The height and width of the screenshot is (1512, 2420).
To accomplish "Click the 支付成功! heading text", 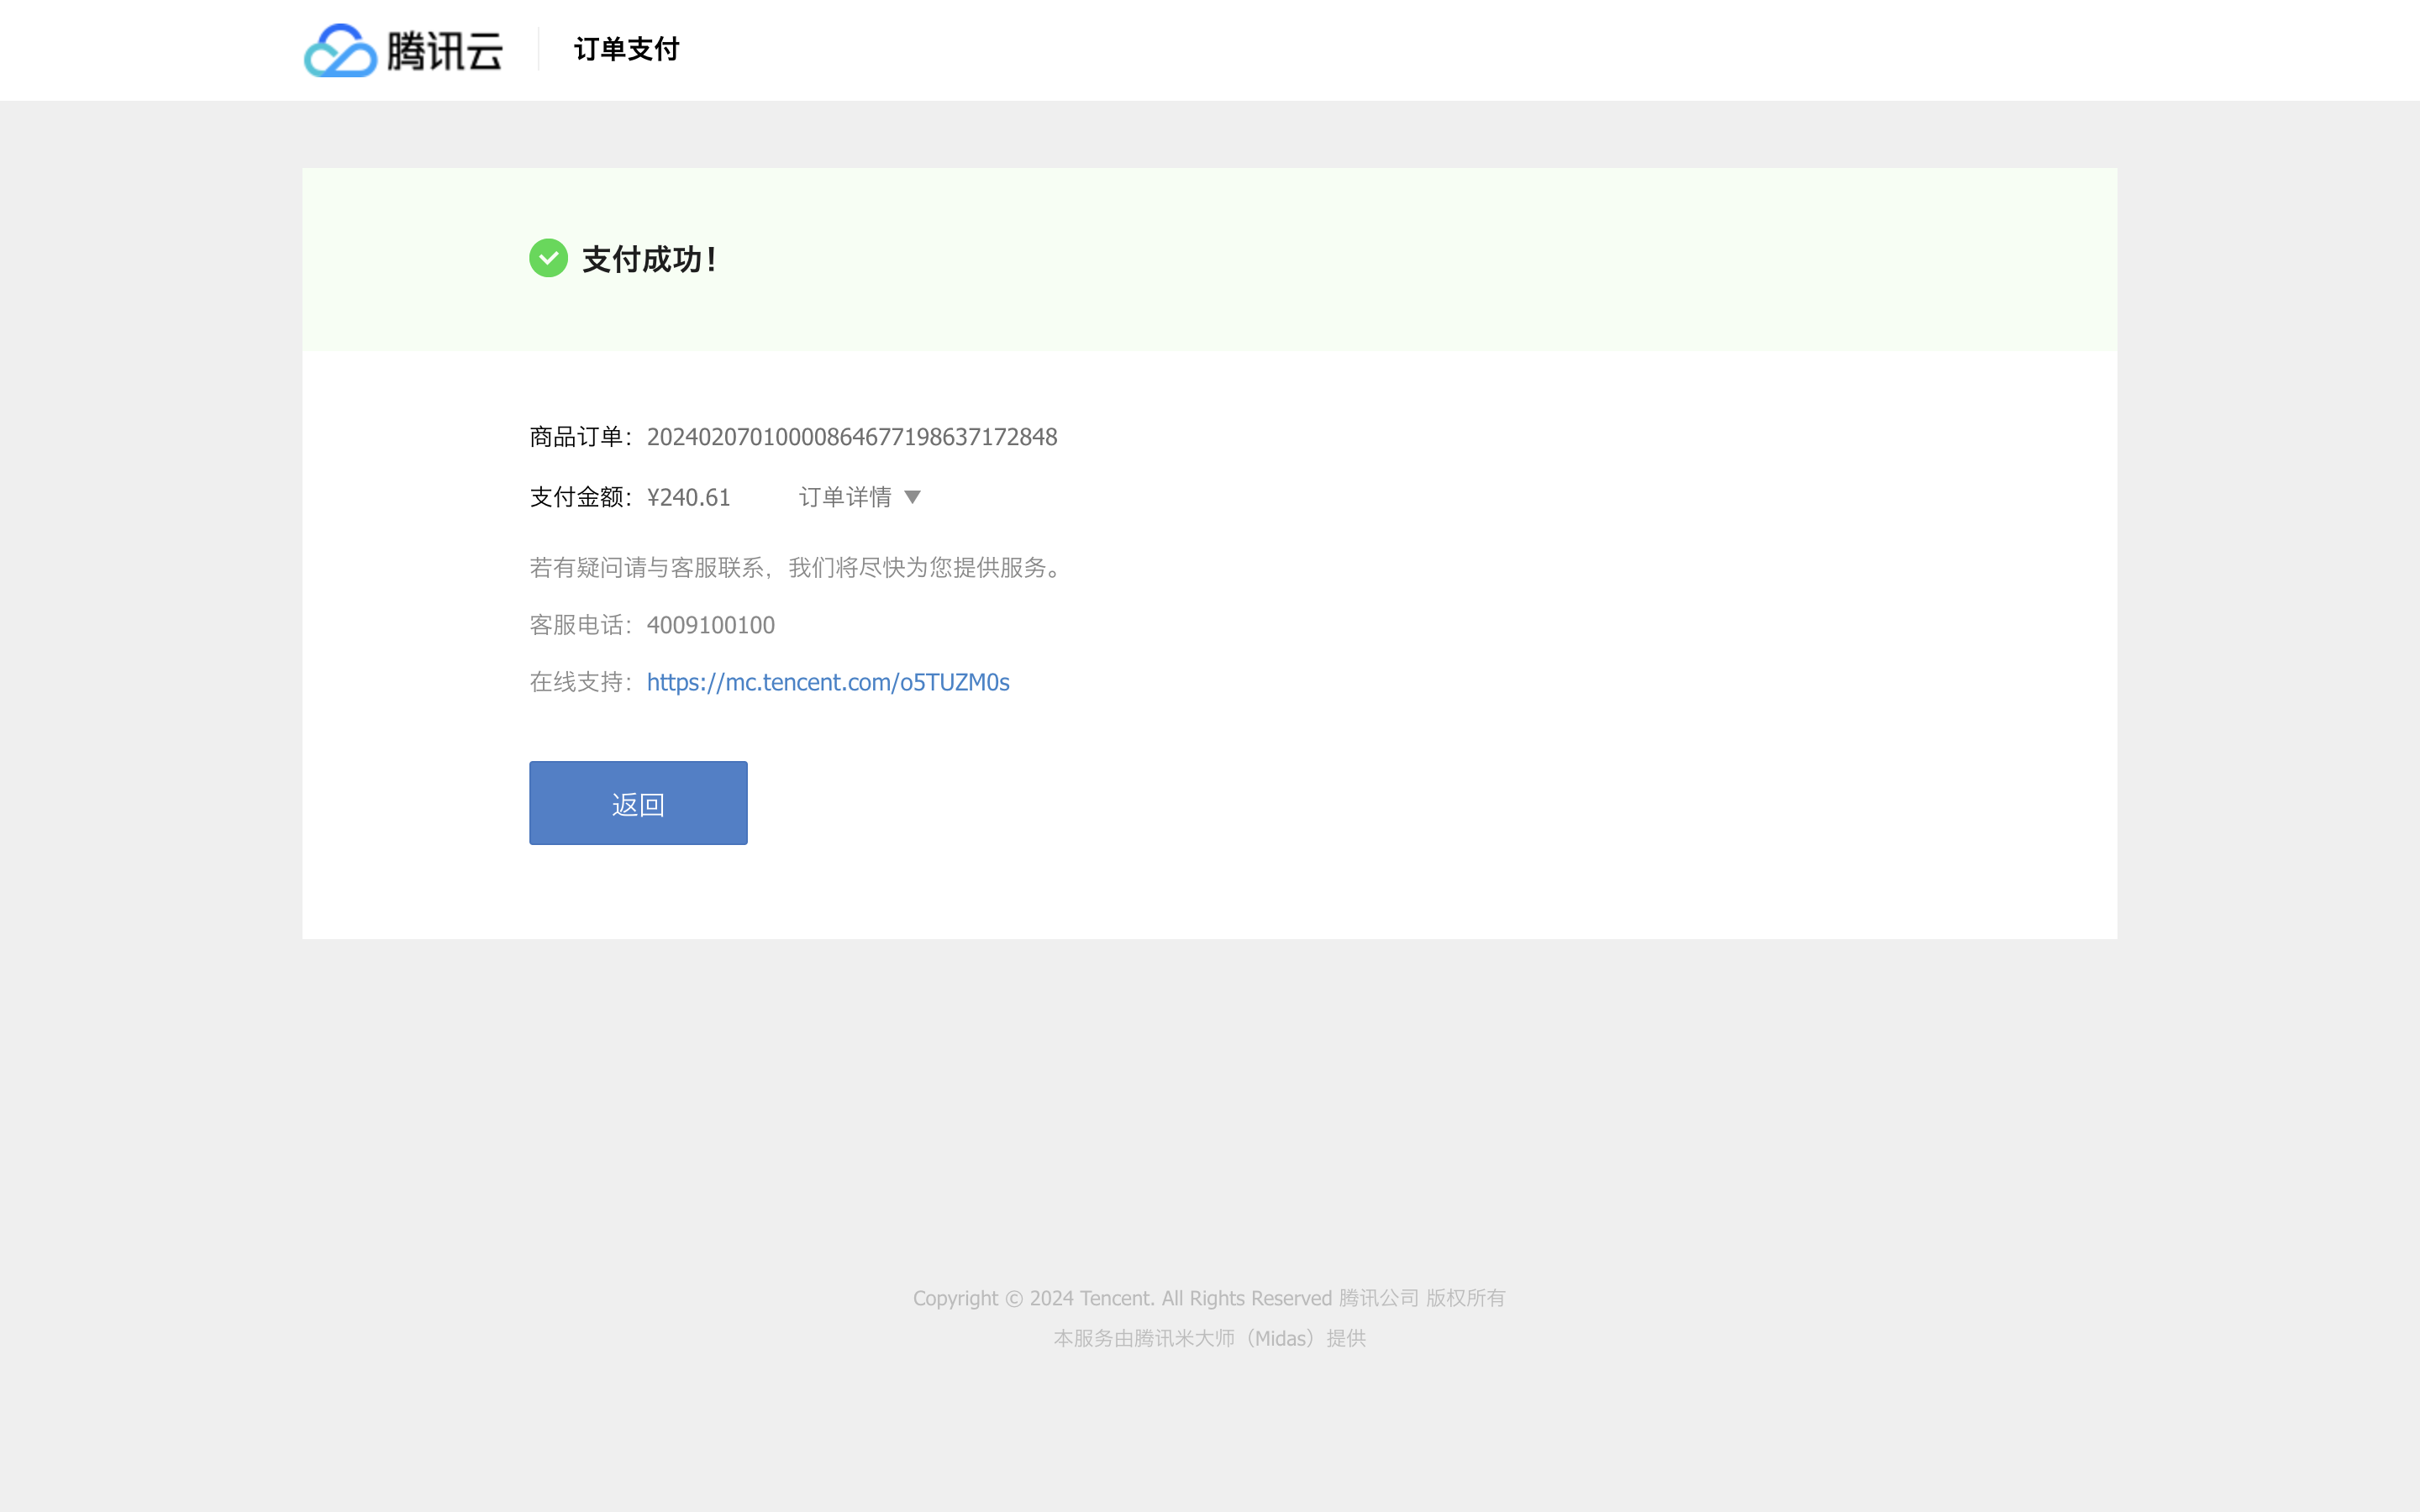I will click(x=649, y=259).
